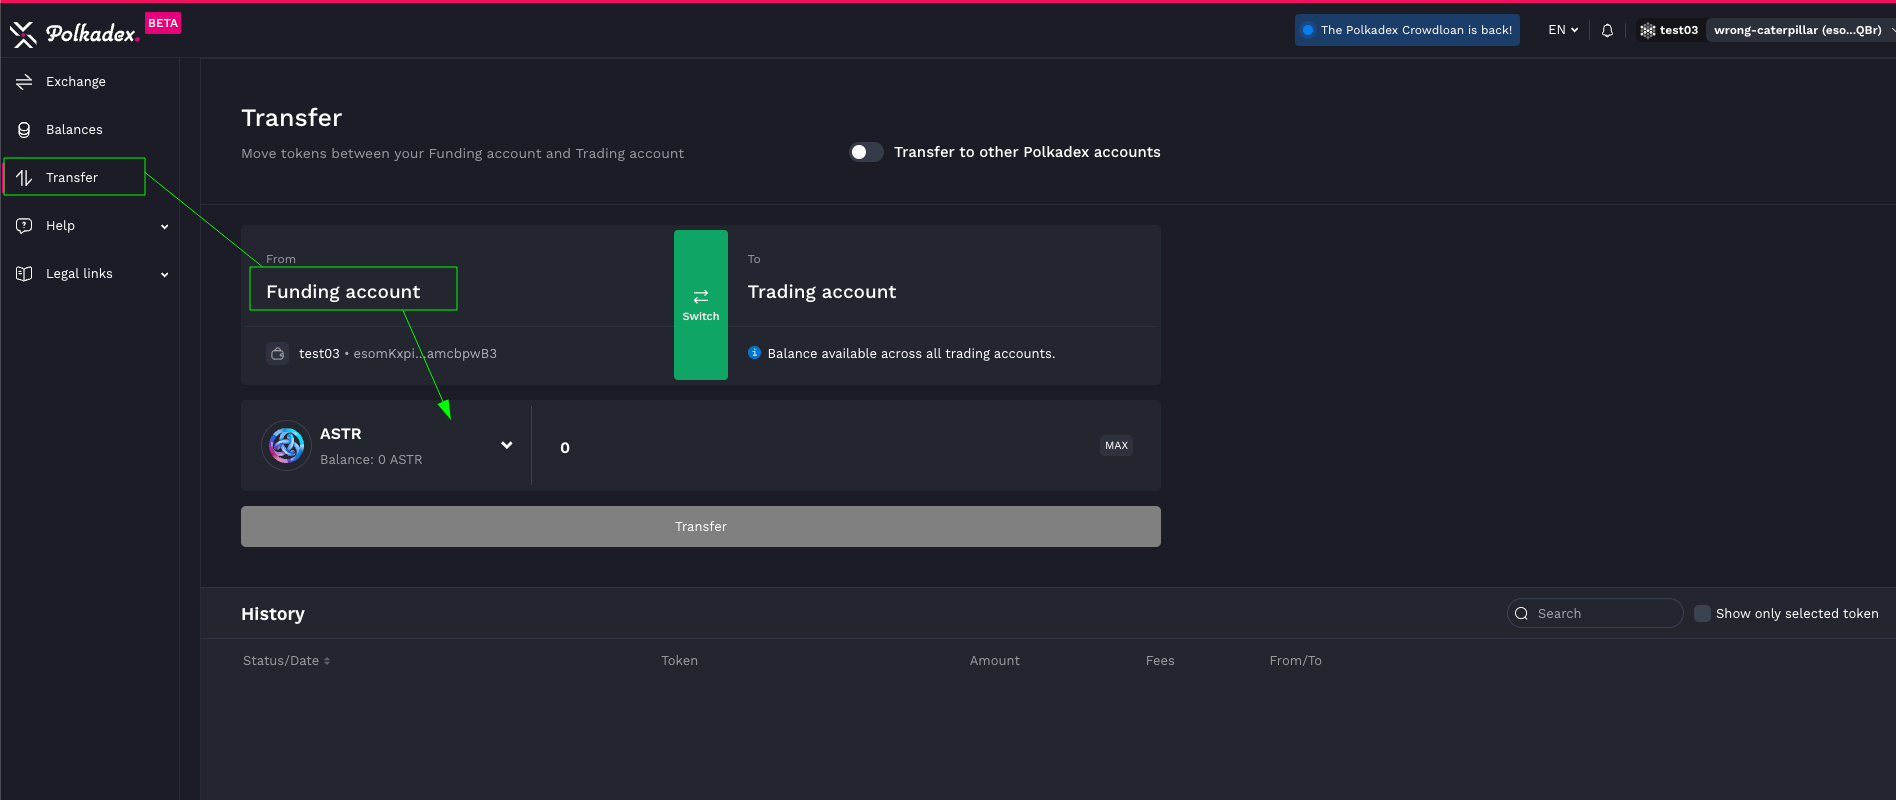This screenshot has width=1896, height=800.
Task: Click the ASTR token icon
Action: coord(286,445)
